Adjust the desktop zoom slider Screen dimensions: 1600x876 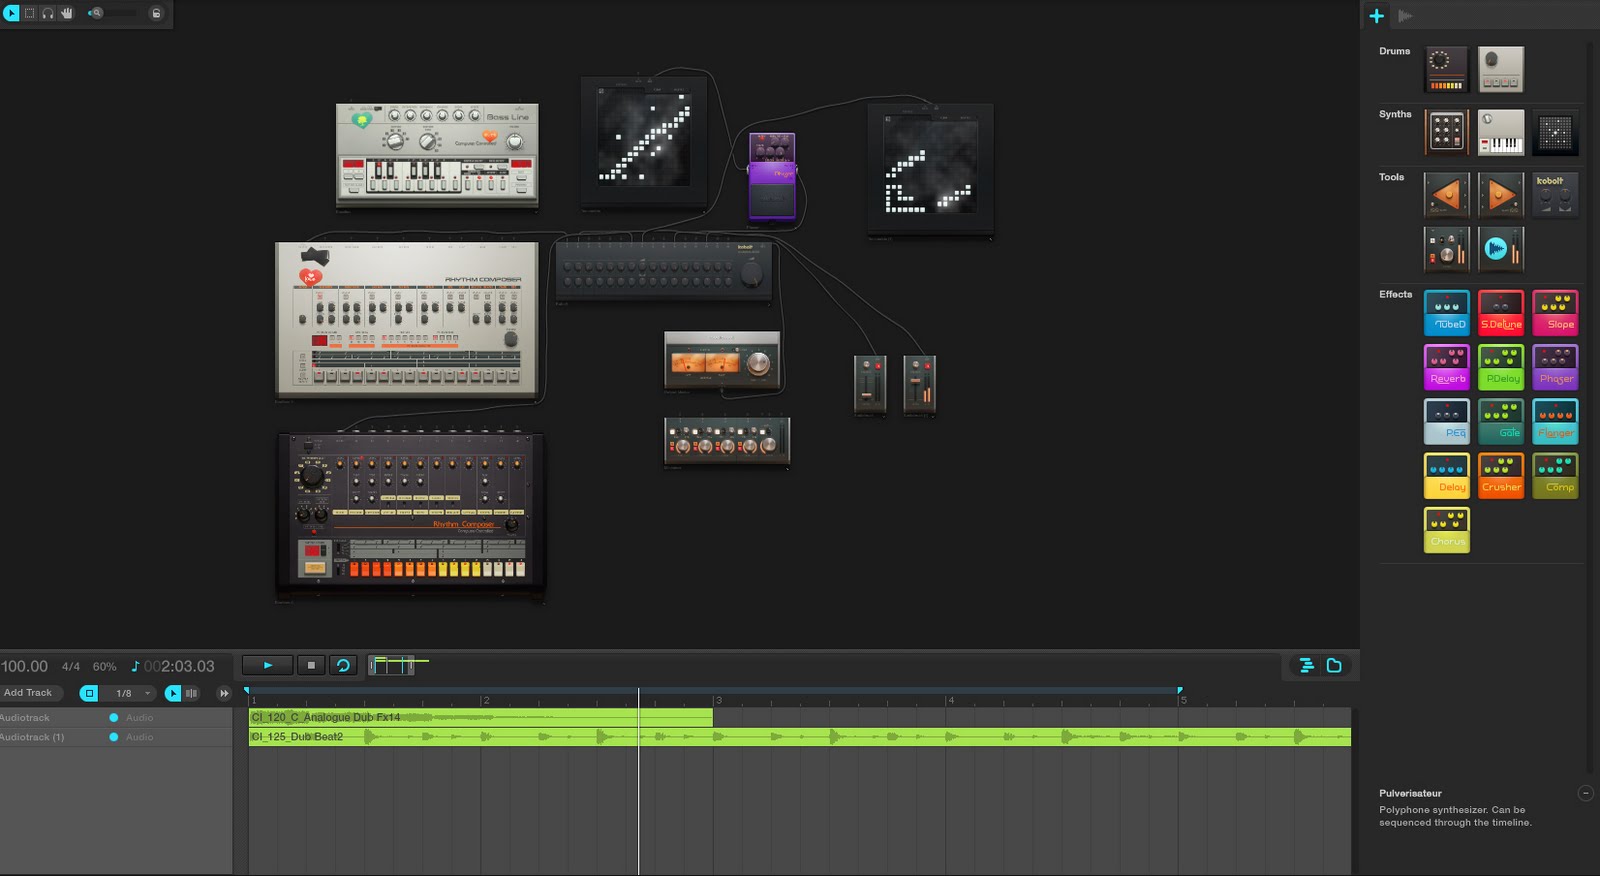click(x=113, y=13)
